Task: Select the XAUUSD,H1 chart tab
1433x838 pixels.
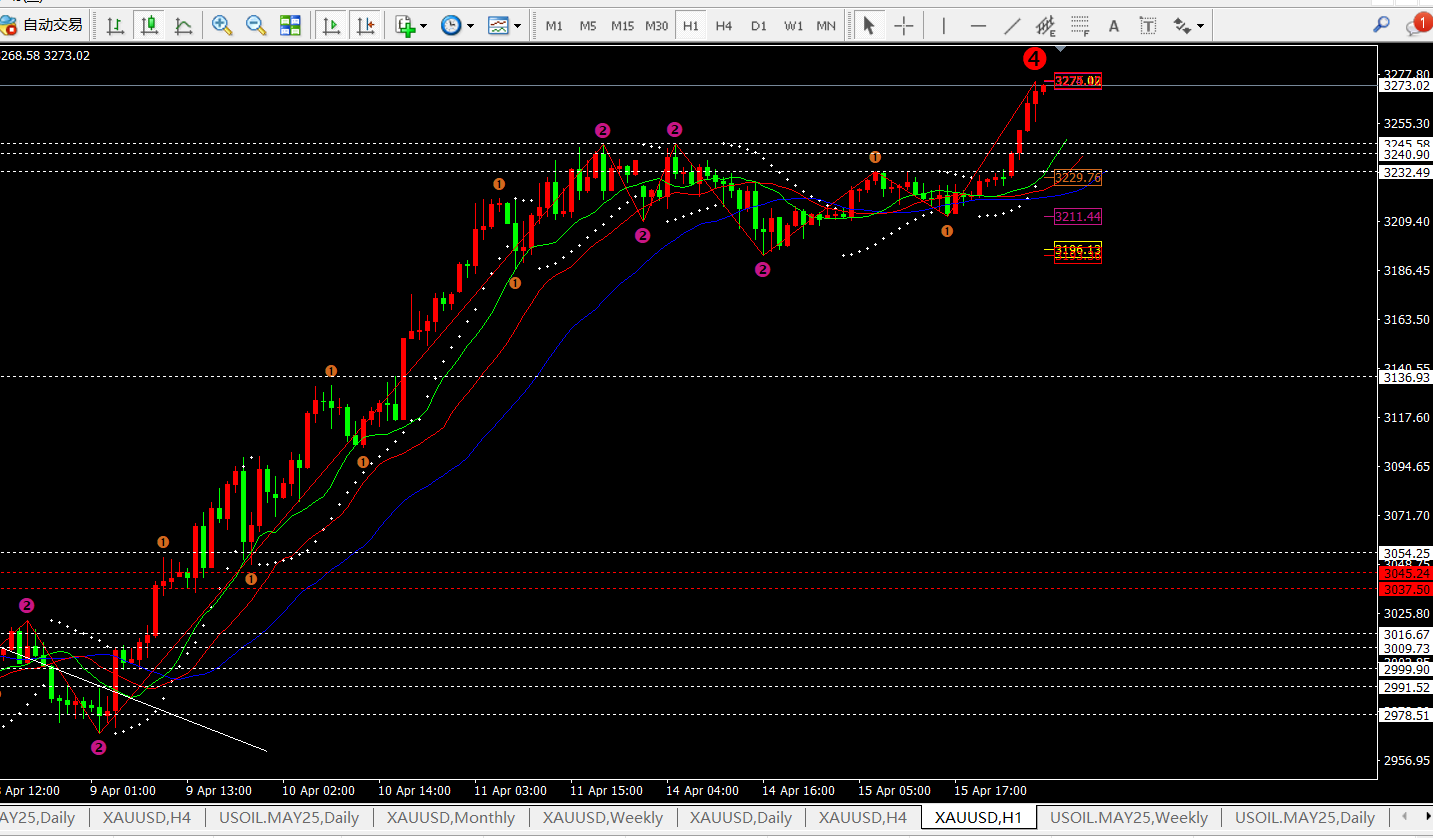Action: (978, 817)
